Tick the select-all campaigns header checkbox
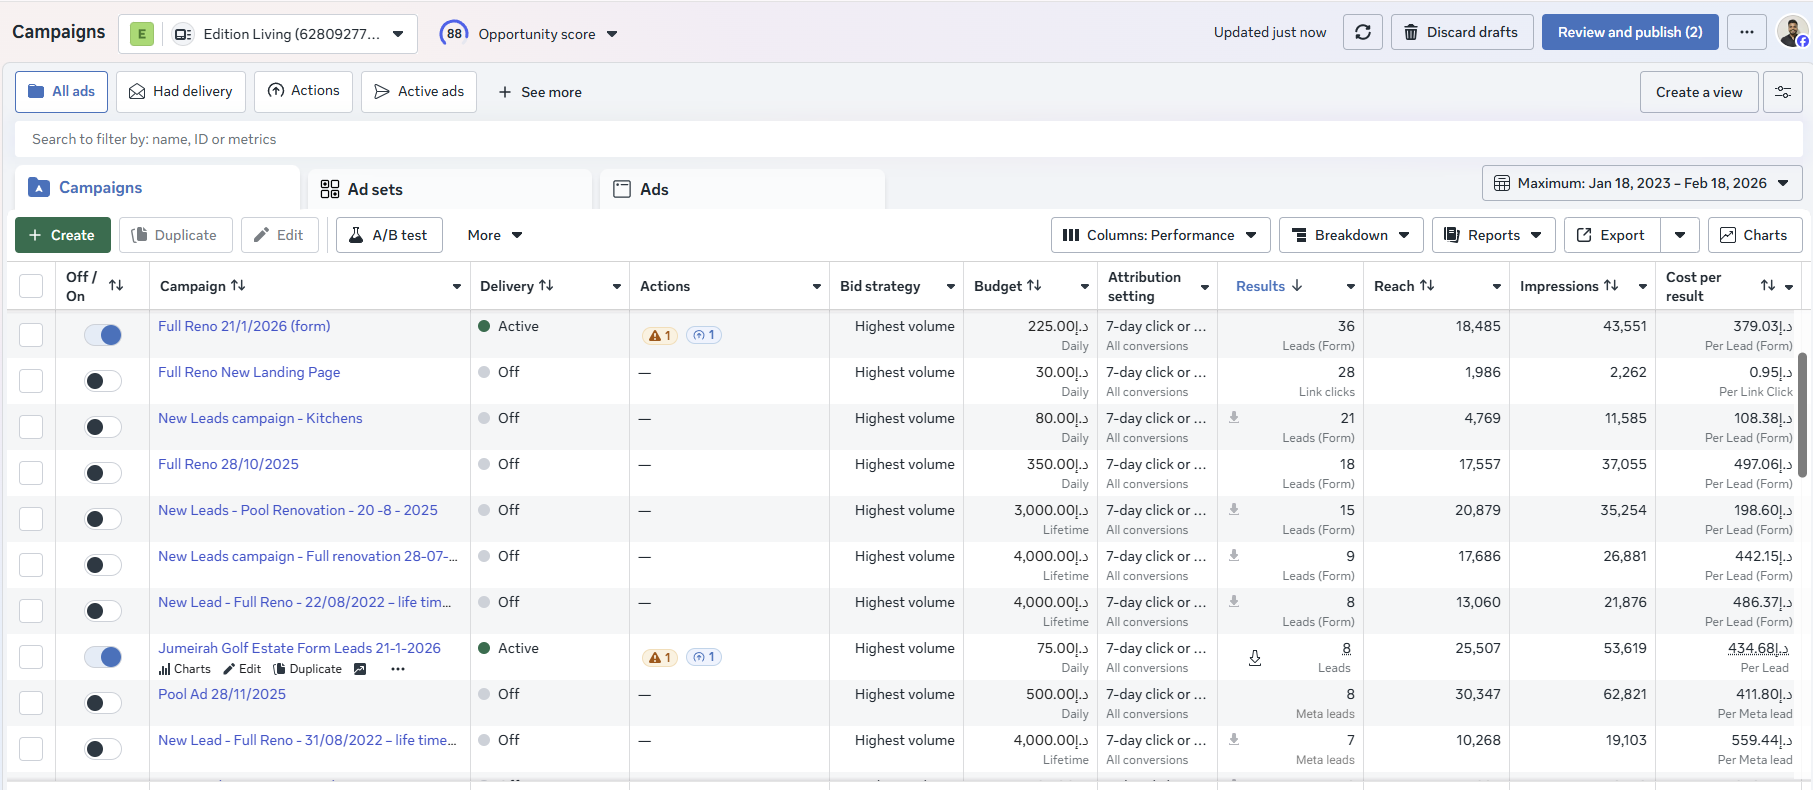Image resolution: width=1813 pixels, height=790 pixels. 31,286
